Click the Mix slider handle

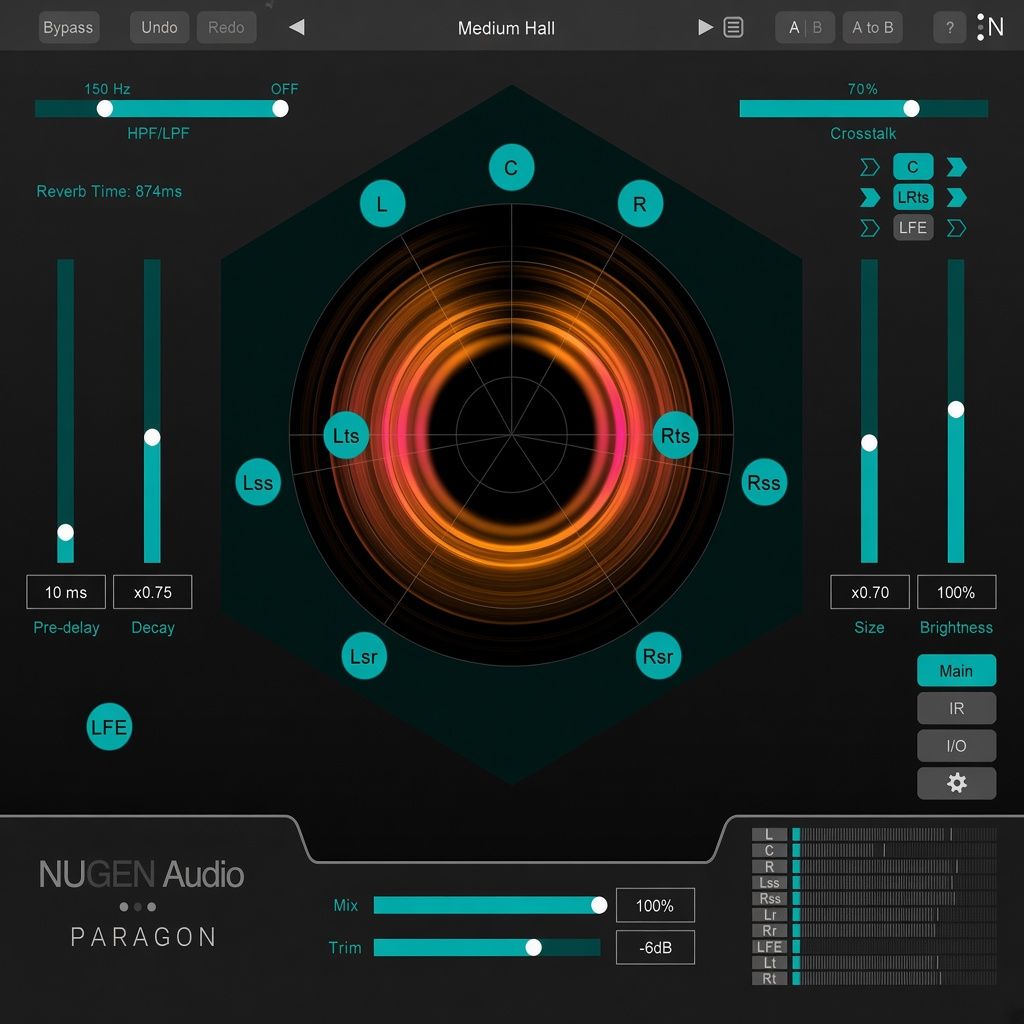coord(599,904)
